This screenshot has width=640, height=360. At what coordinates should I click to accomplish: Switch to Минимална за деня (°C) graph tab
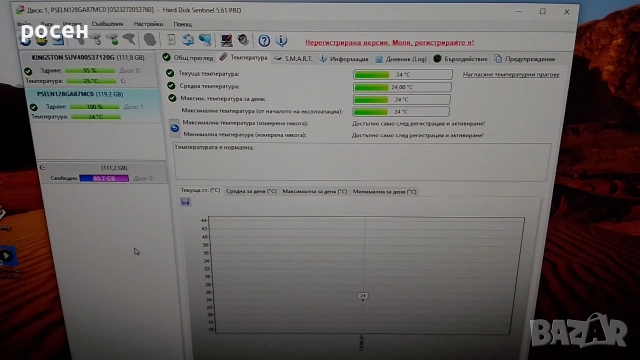384,191
